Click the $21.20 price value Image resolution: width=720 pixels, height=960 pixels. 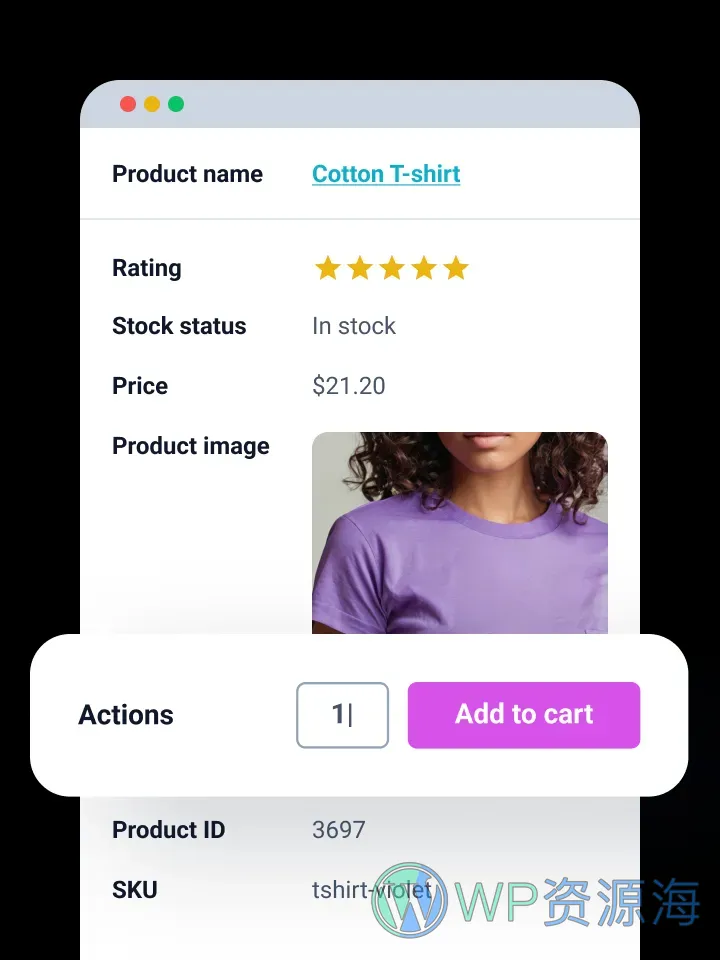pos(349,386)
